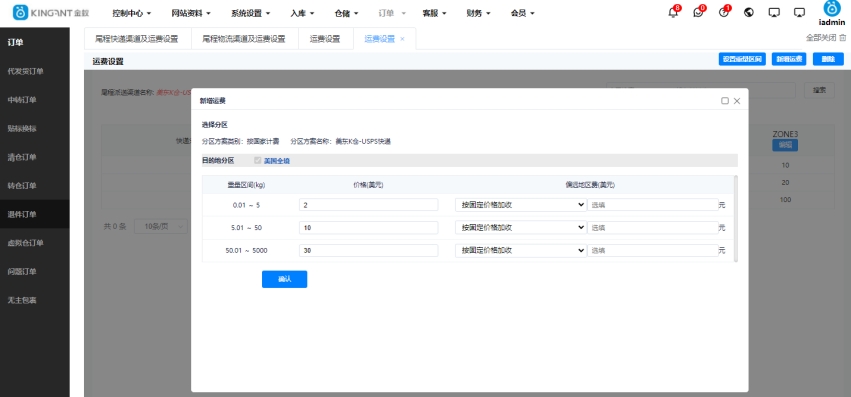Click the 删除 button

click(828, 59)
